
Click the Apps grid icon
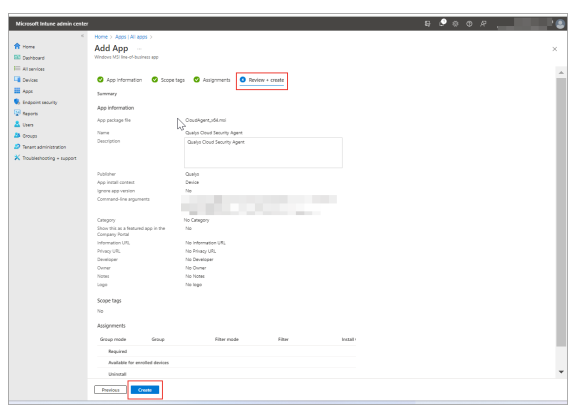(x=17, y=91)
